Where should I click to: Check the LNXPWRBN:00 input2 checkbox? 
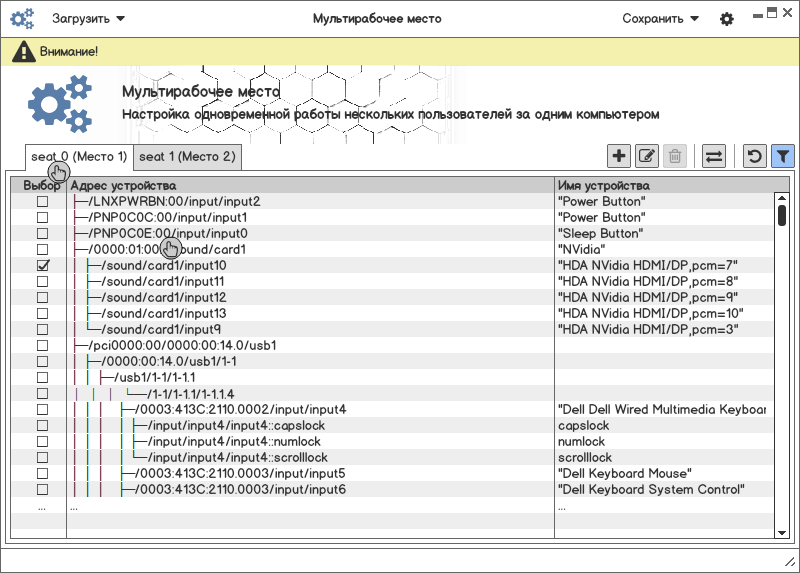coord(42,202)
